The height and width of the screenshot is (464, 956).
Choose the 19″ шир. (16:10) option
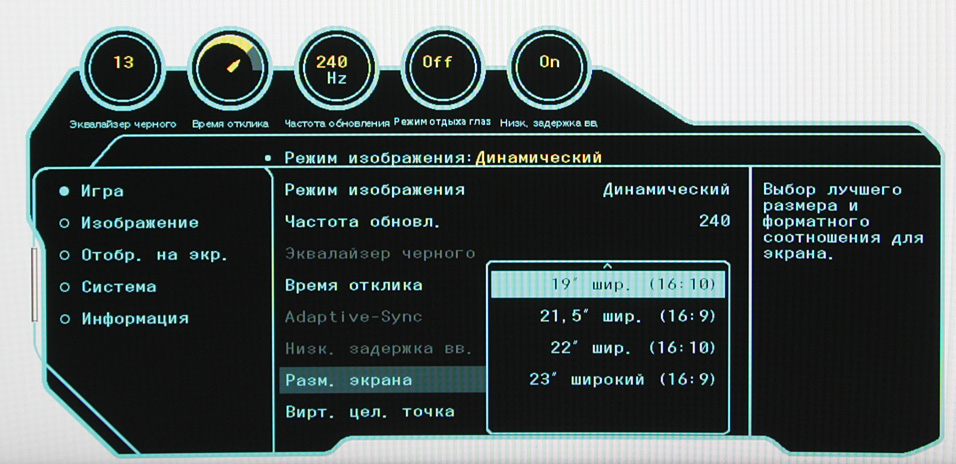[x=608, y=285]
